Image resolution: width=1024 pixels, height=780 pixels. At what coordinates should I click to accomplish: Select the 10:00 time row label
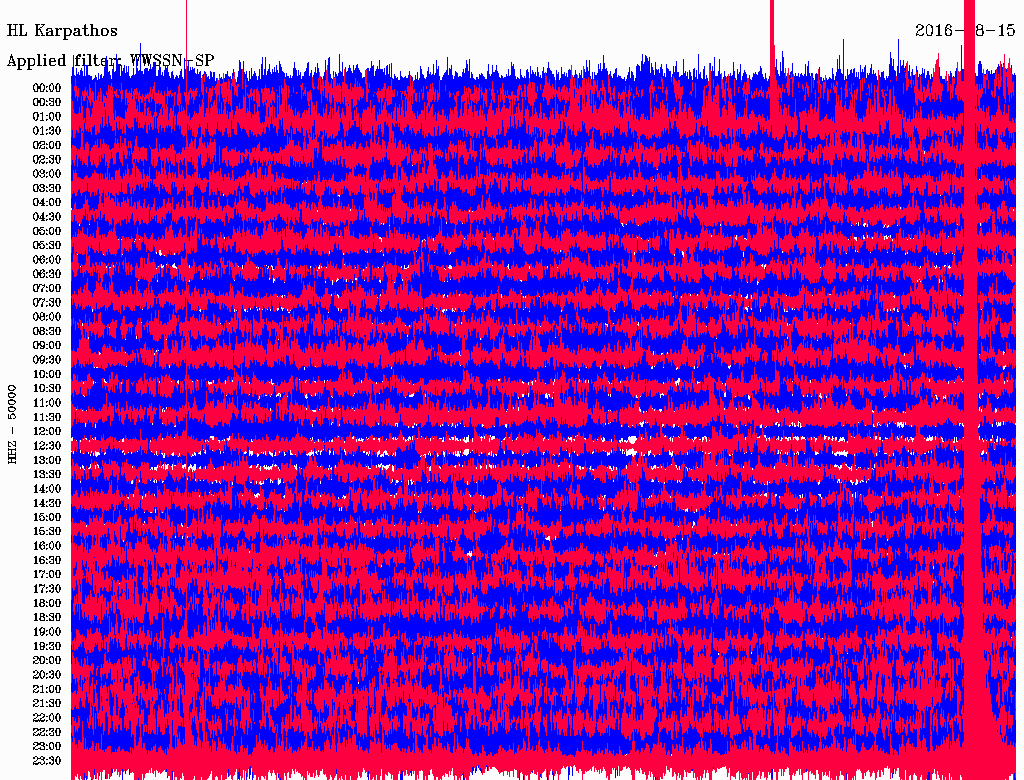point(47,374)
